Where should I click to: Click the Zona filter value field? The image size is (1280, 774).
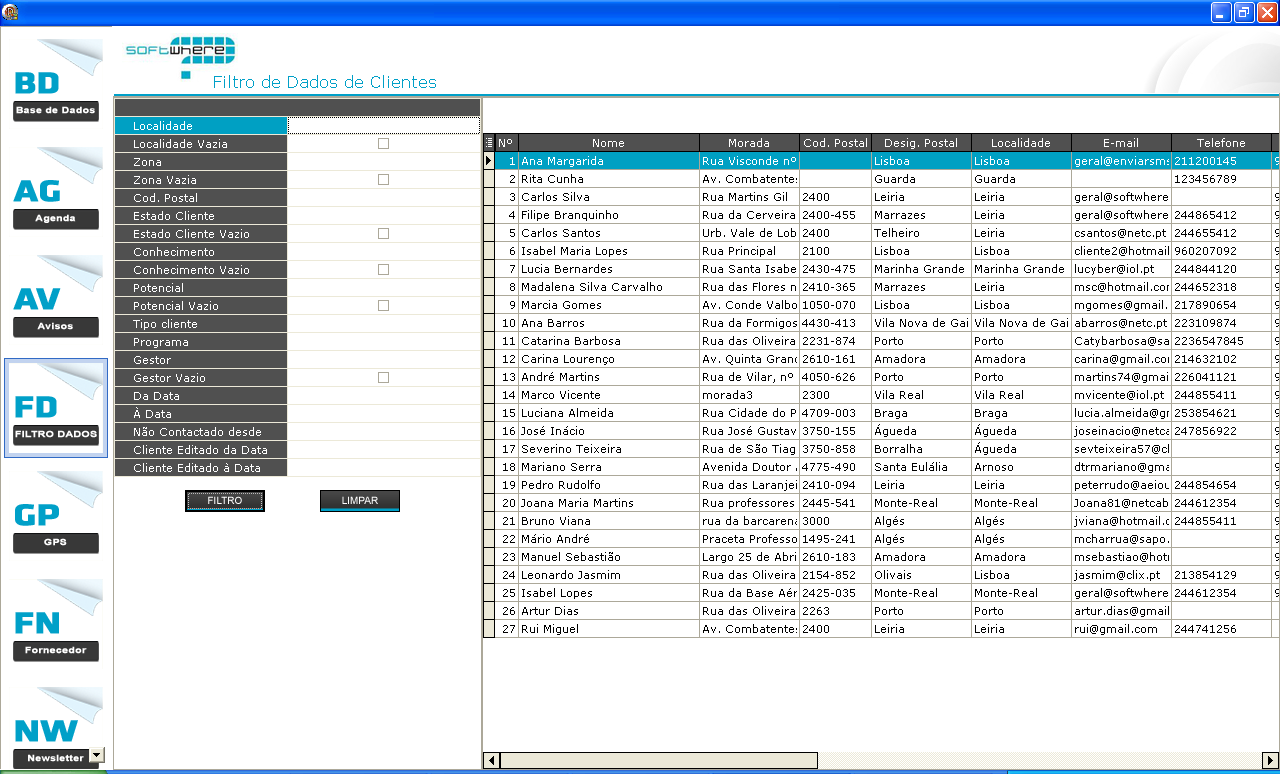pyautogui.click(x=384, y=162)
